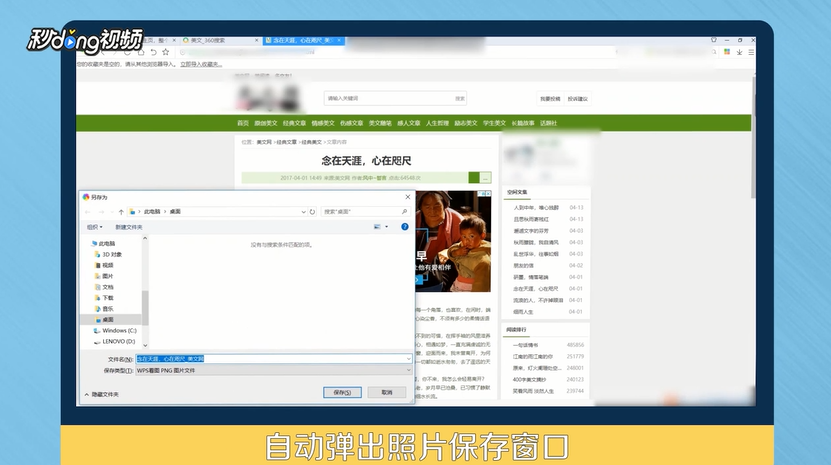The width and height of the screenshot is (831, 465).
Task: Close the Save As dialog with X
Action: pos(408,197)
